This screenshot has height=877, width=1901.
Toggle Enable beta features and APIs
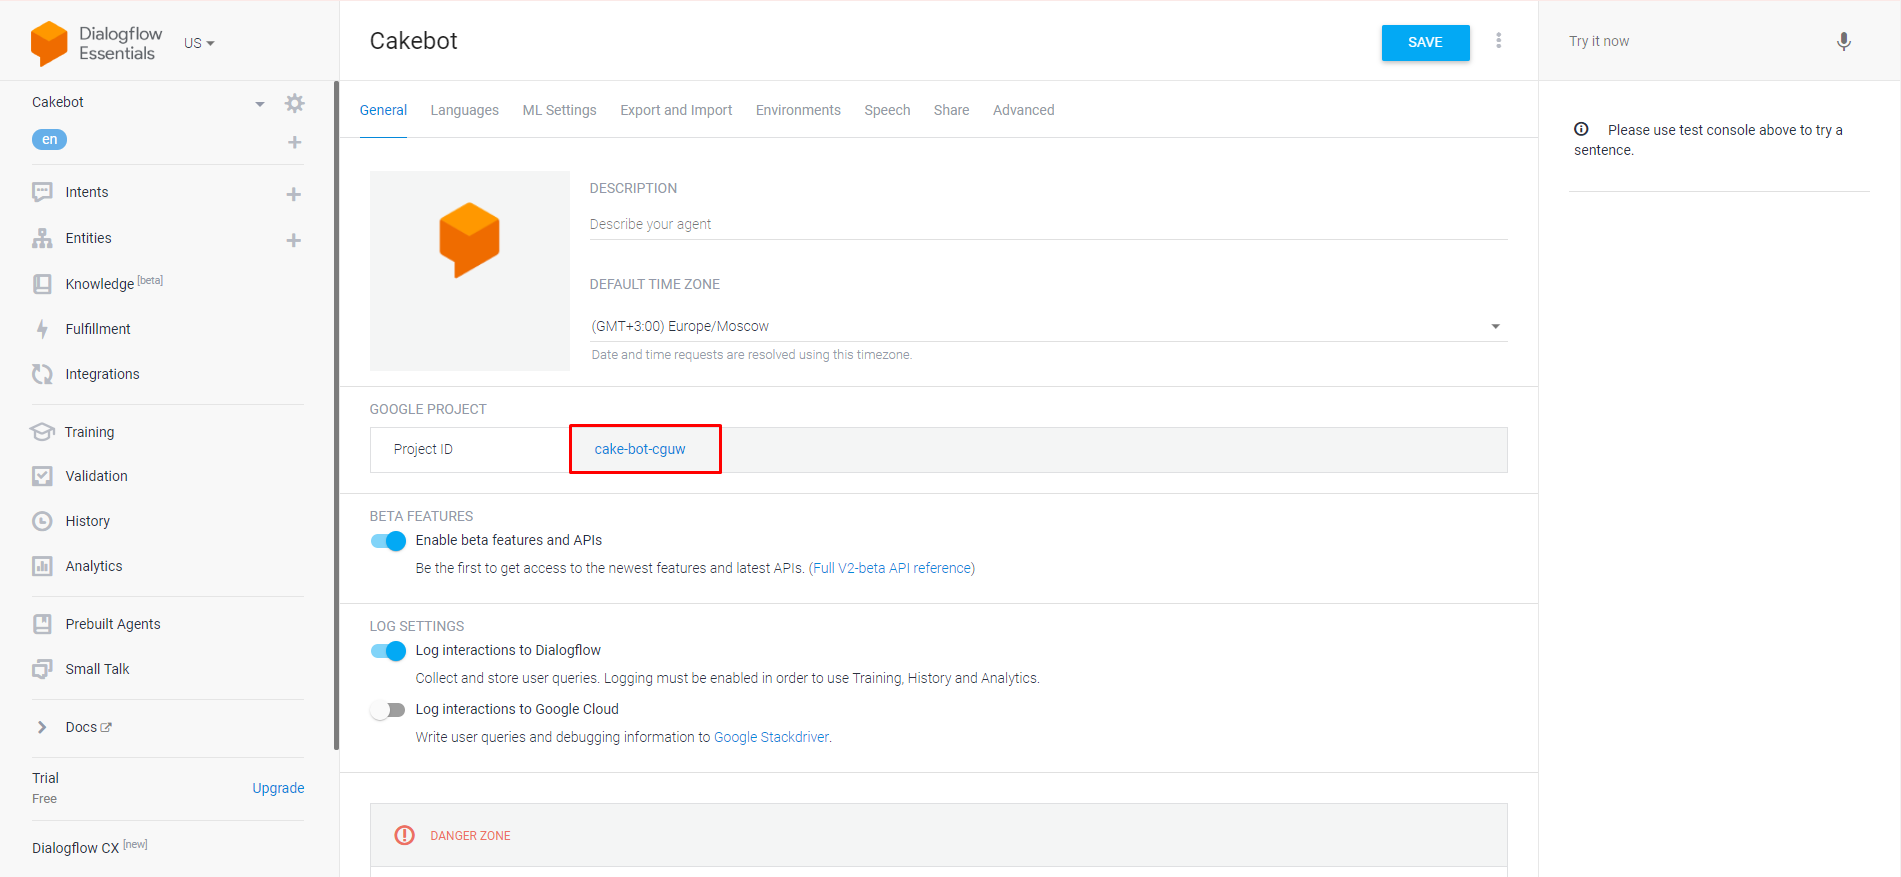pyautogui.click(x=388, y=541)
